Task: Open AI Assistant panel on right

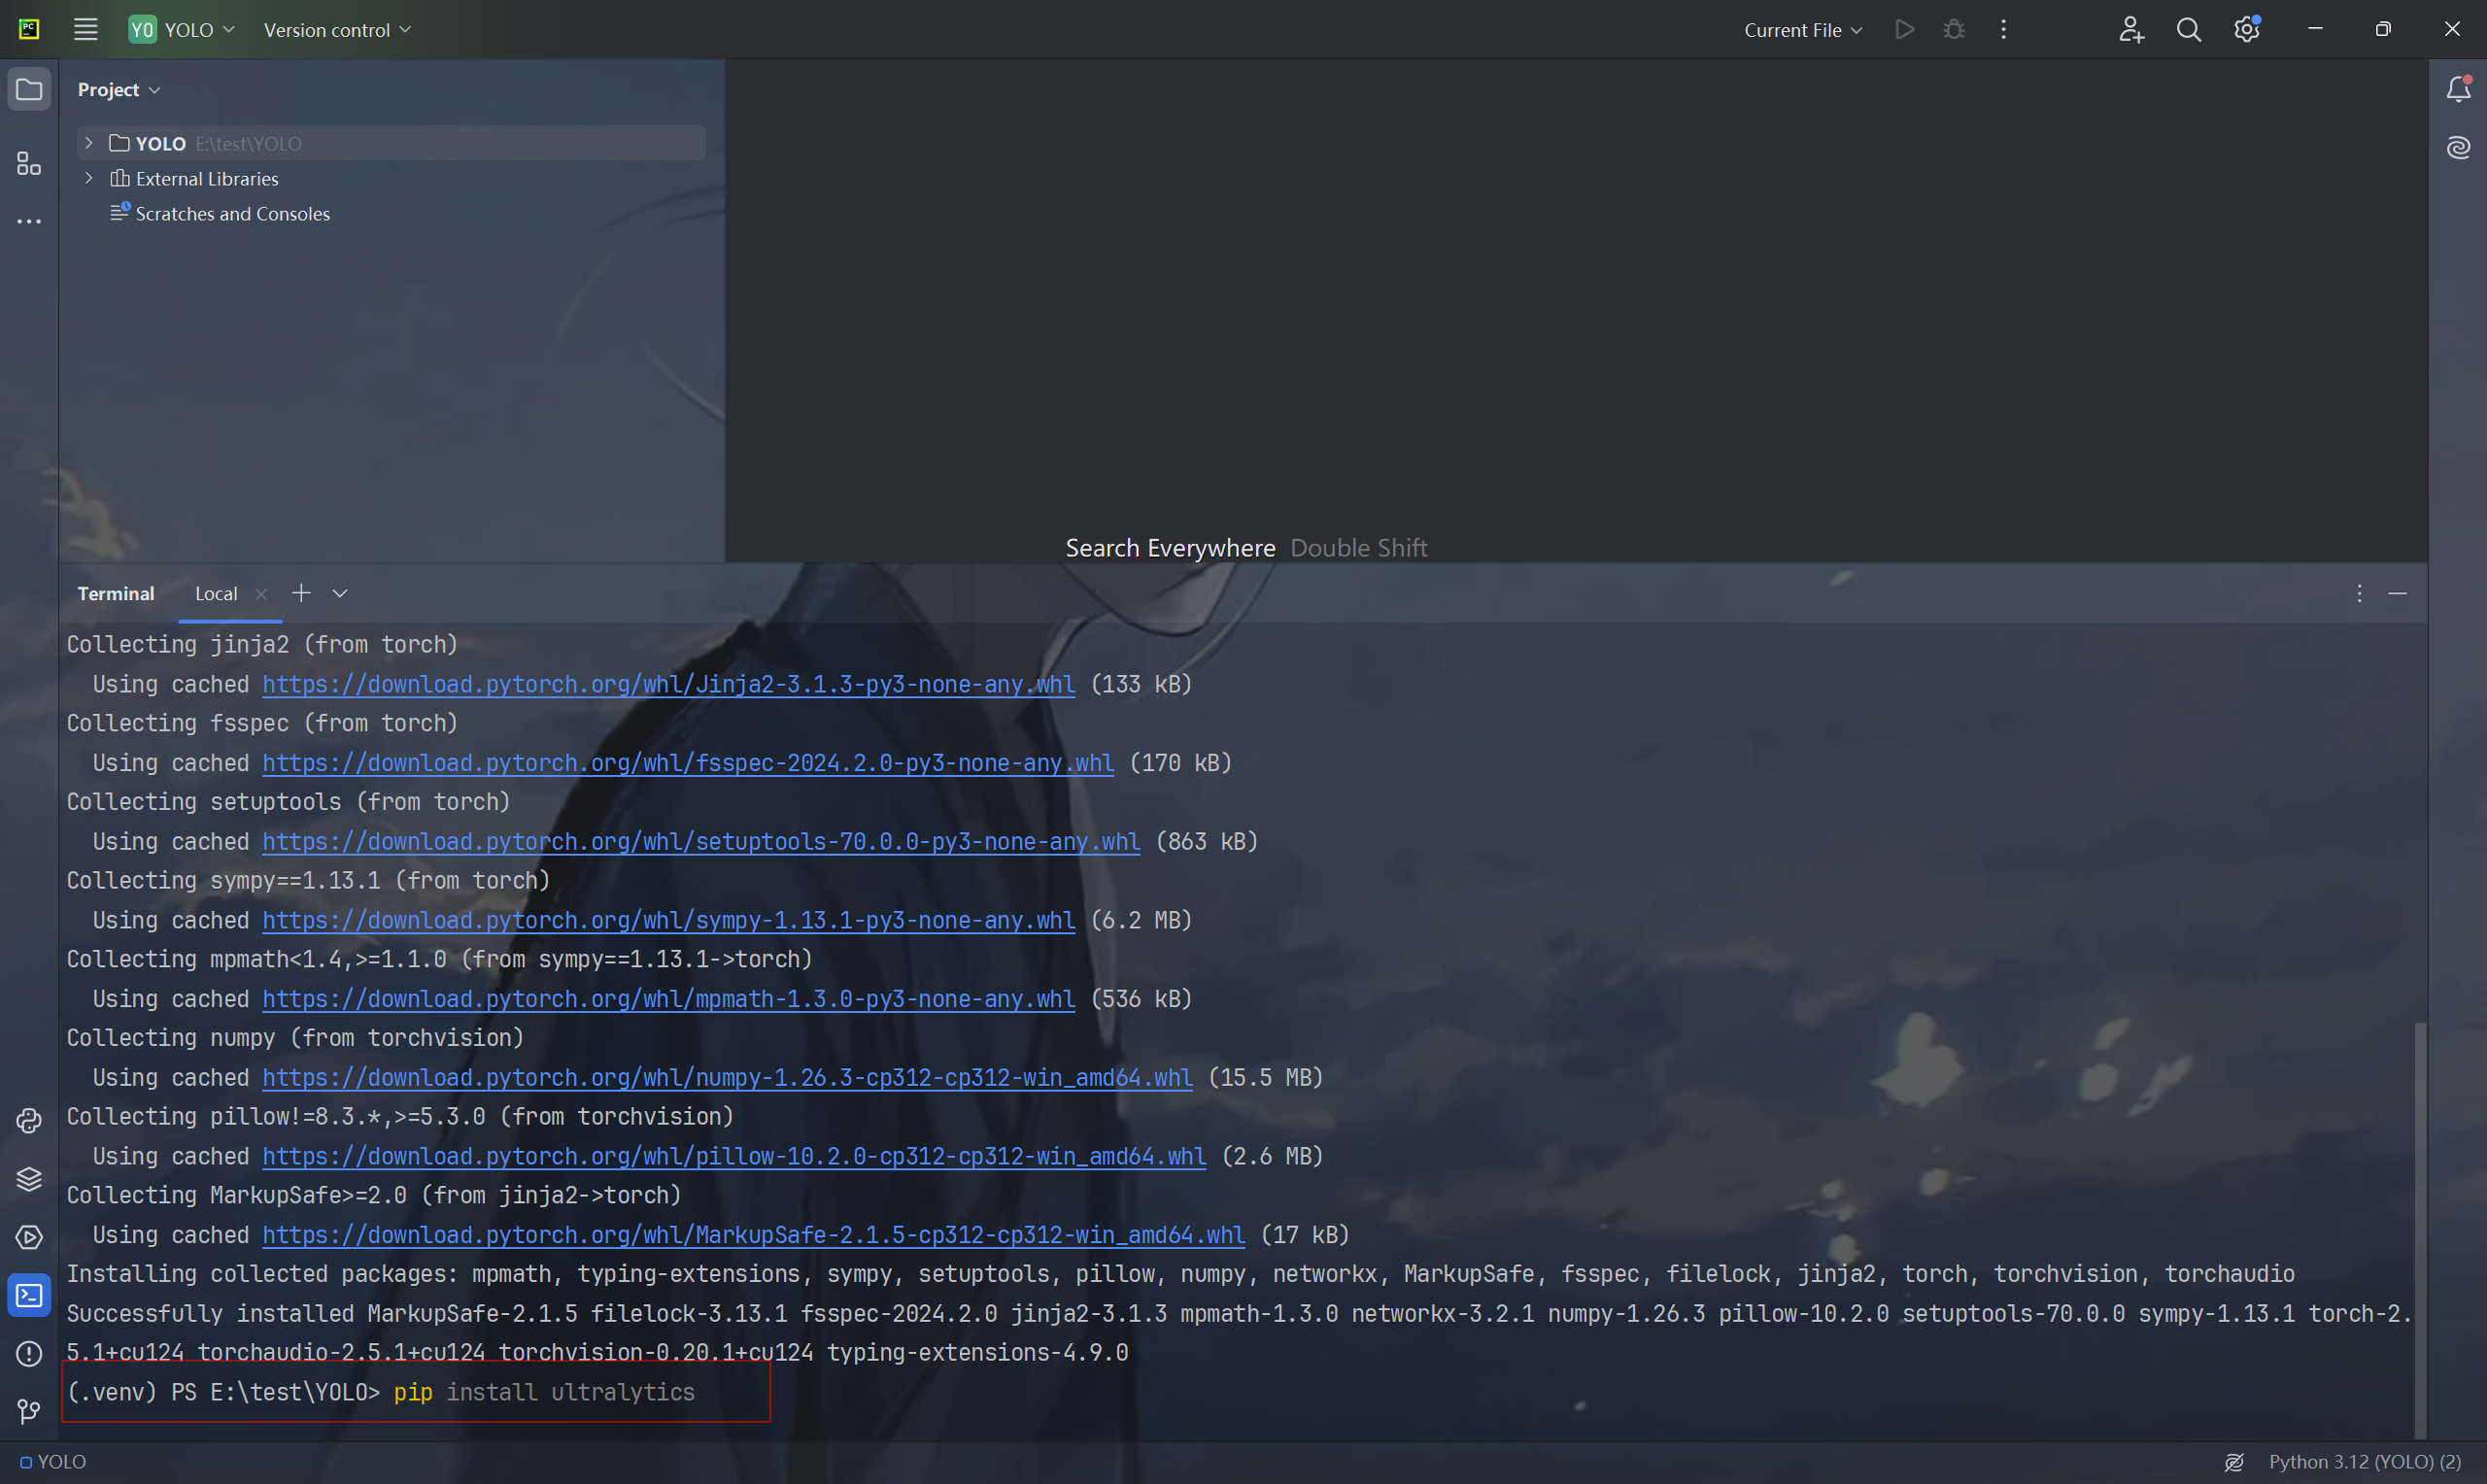Action: click(2458, 148)
